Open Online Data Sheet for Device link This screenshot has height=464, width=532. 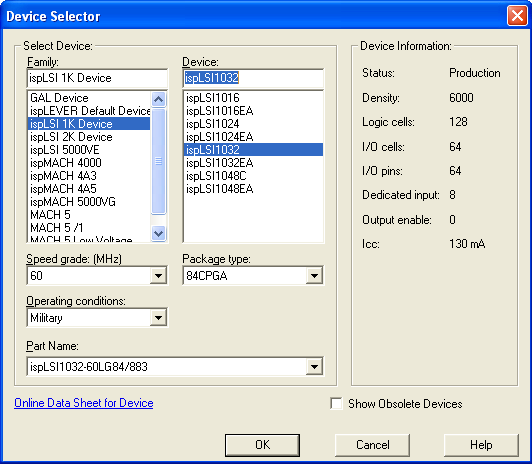83,403
